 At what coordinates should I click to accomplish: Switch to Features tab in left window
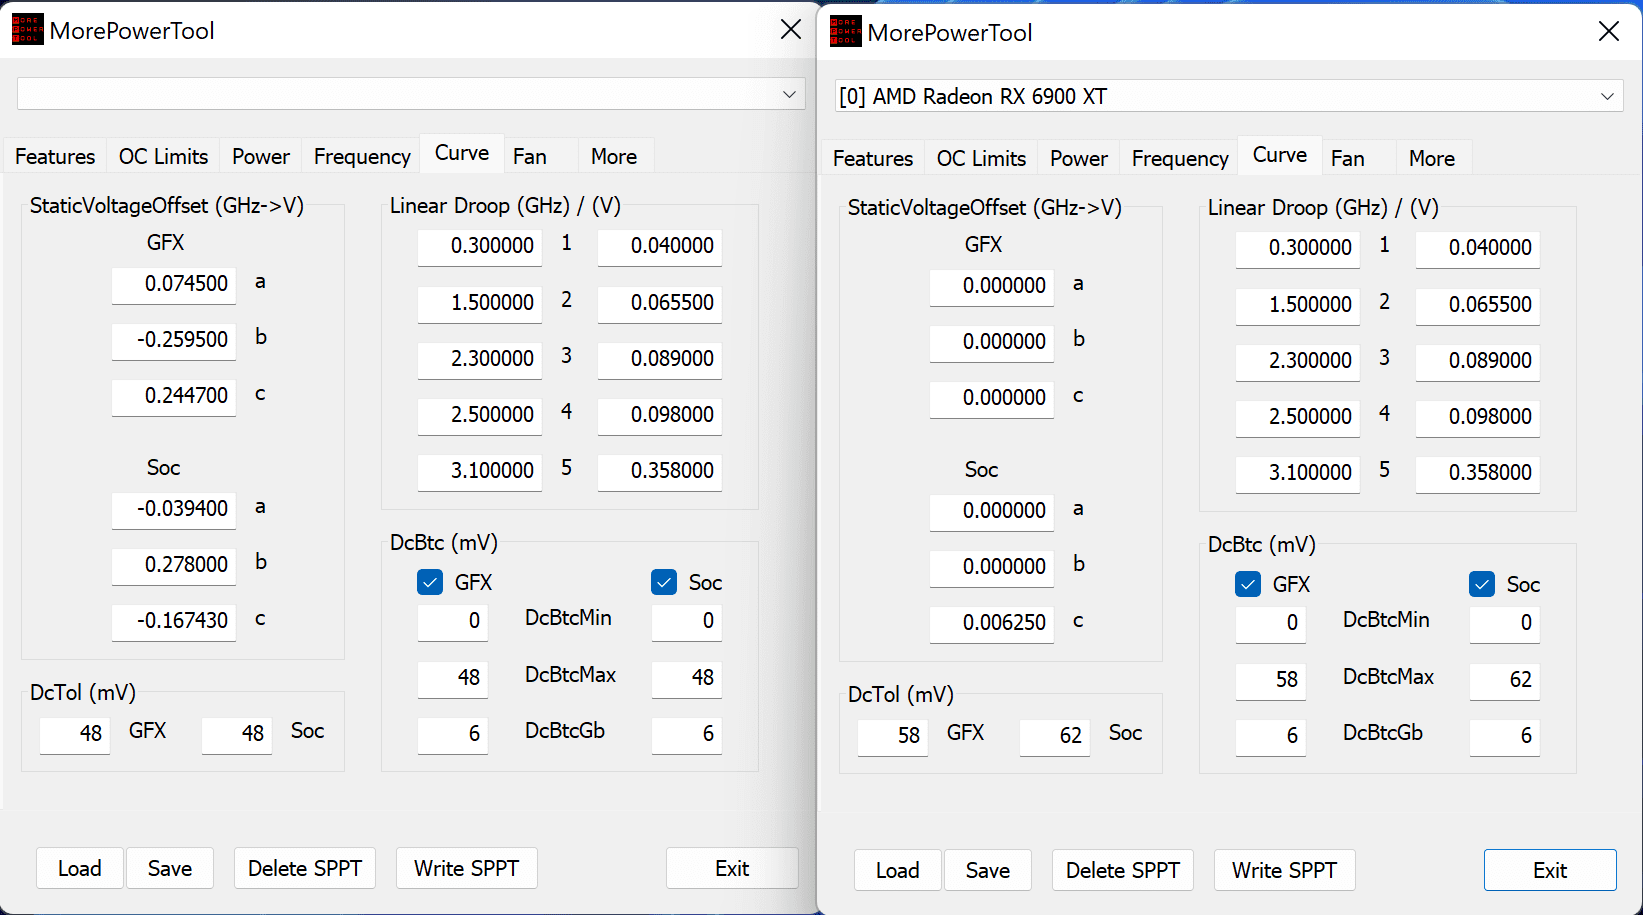[x=55, y=156]
